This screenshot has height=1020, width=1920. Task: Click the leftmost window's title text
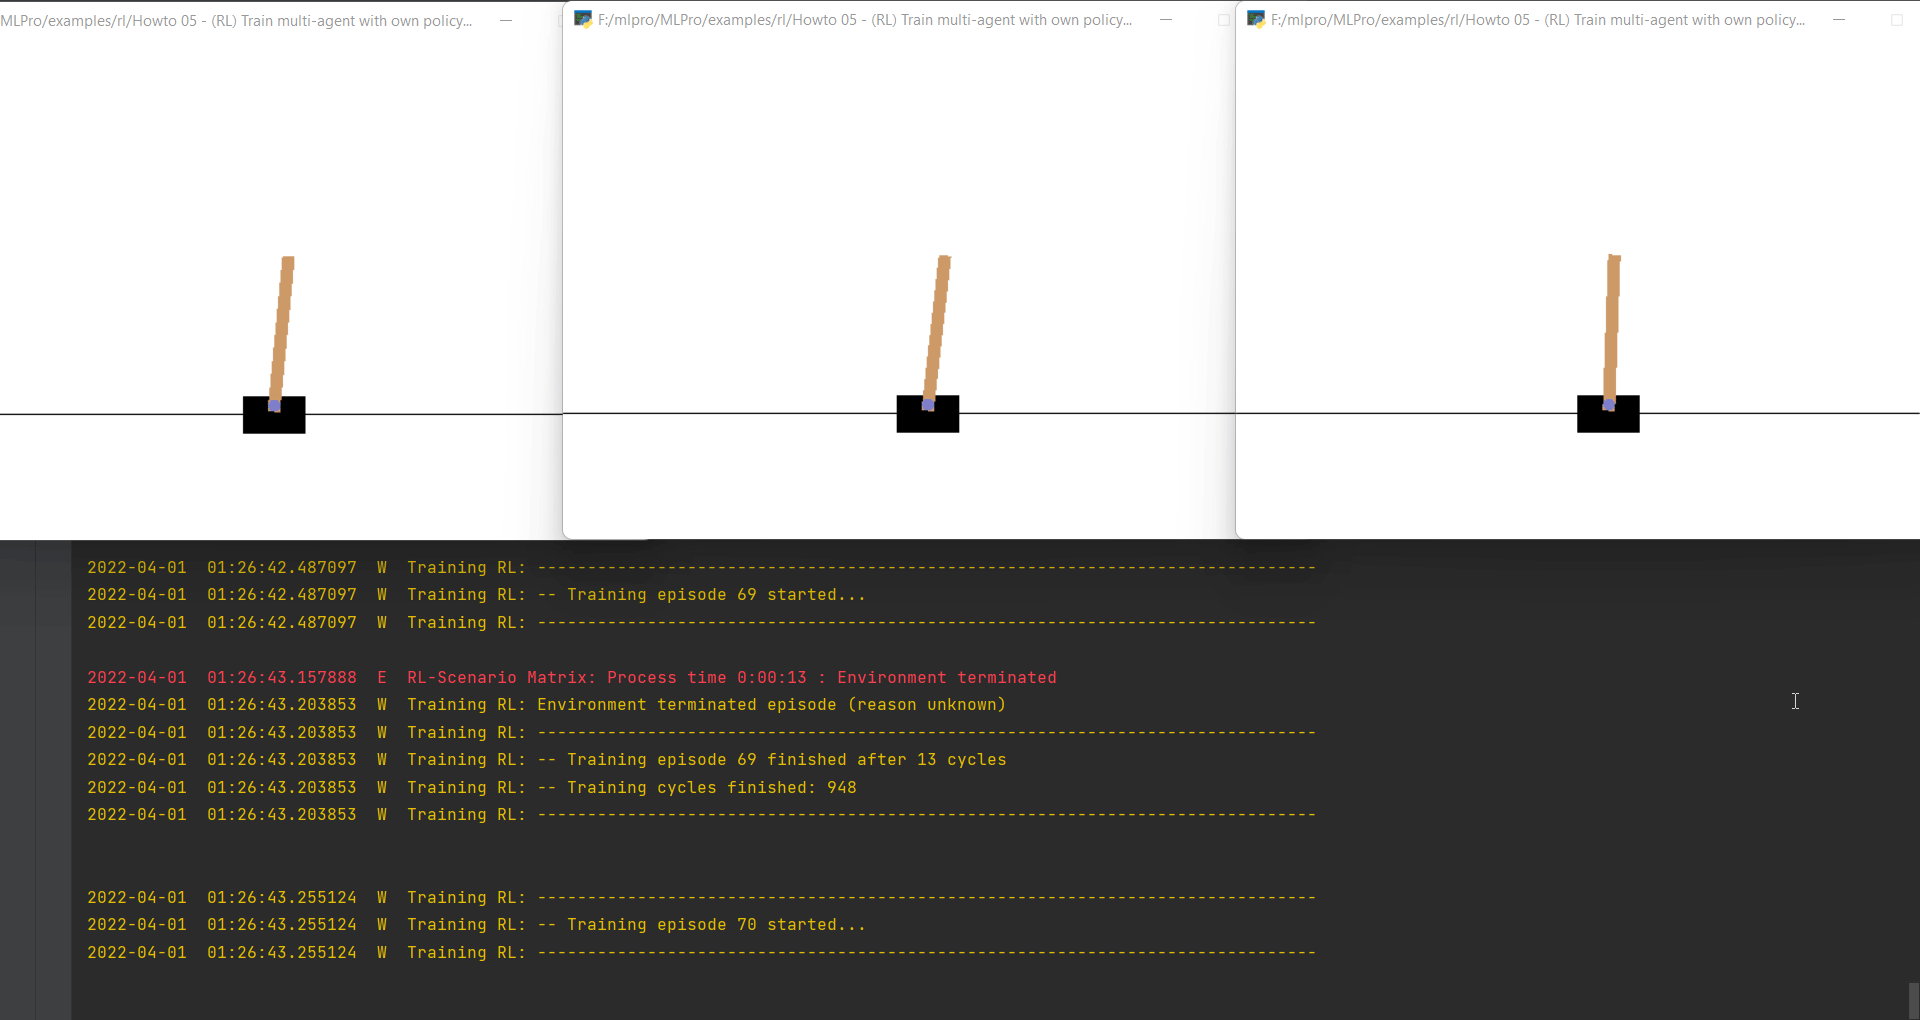[236, 20]
